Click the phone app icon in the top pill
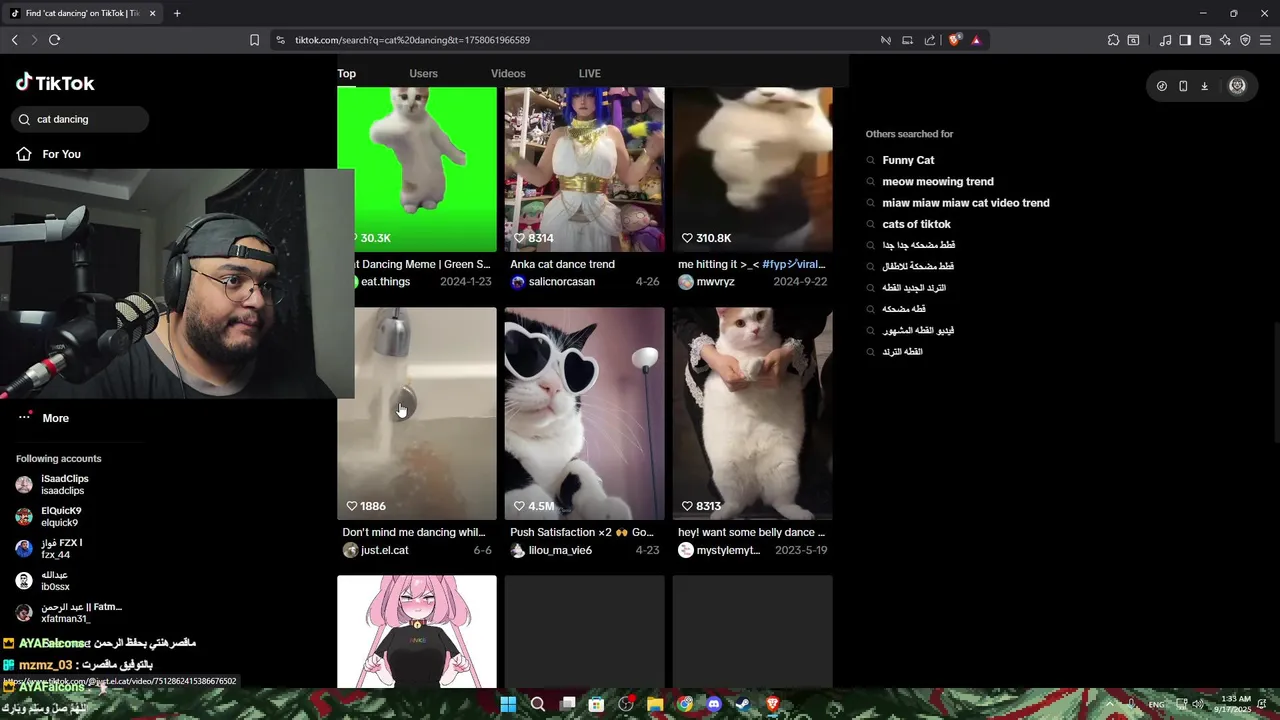Screen dimensions: 1280x720 1183,86
